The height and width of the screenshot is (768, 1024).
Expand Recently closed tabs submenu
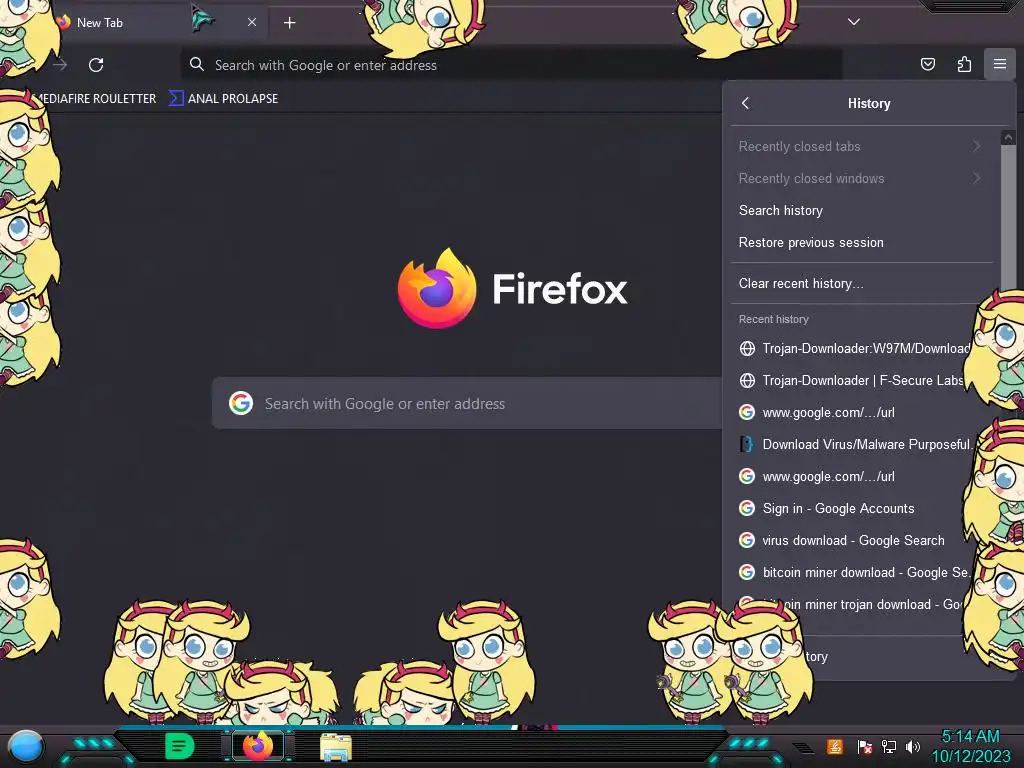(861, 146)
